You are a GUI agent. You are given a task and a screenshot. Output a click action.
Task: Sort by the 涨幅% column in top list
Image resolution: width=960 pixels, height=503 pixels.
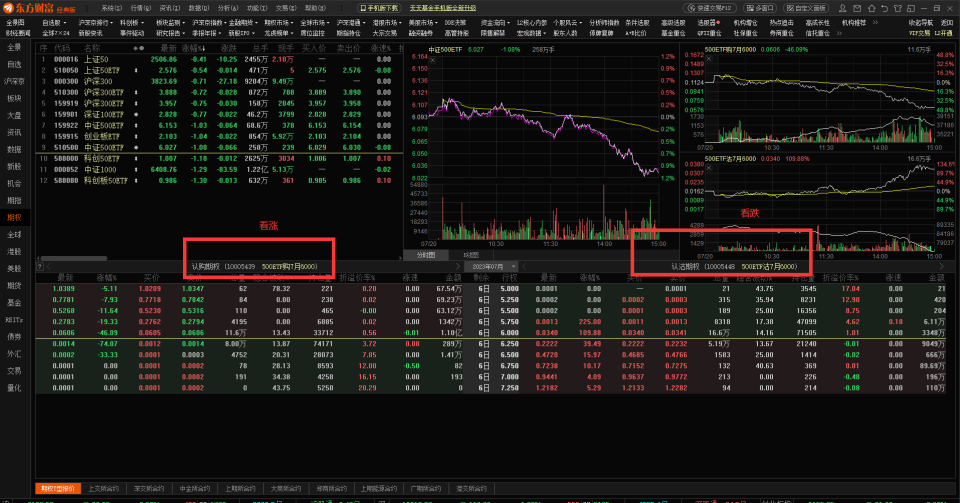click(x=194, y=48)
